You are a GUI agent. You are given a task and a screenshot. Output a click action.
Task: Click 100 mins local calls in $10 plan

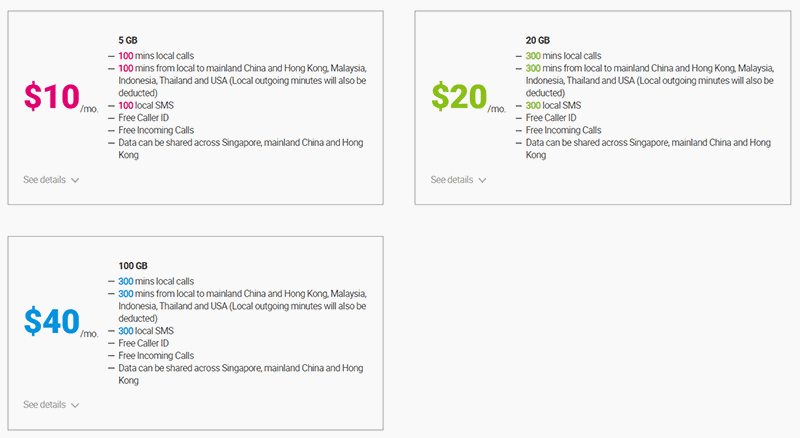156,56
